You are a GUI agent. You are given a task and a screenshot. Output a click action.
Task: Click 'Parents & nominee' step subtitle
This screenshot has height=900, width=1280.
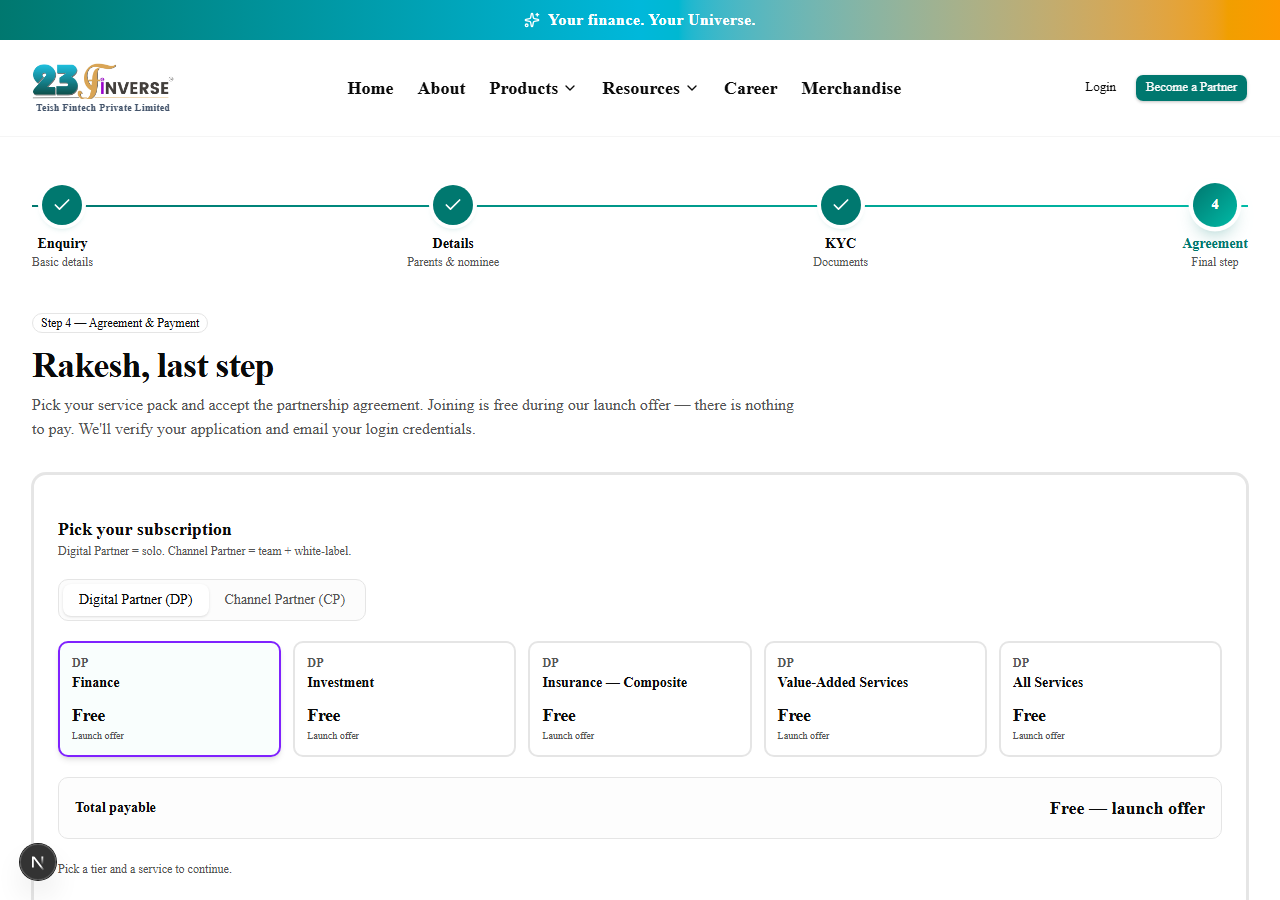click(453, 262)
